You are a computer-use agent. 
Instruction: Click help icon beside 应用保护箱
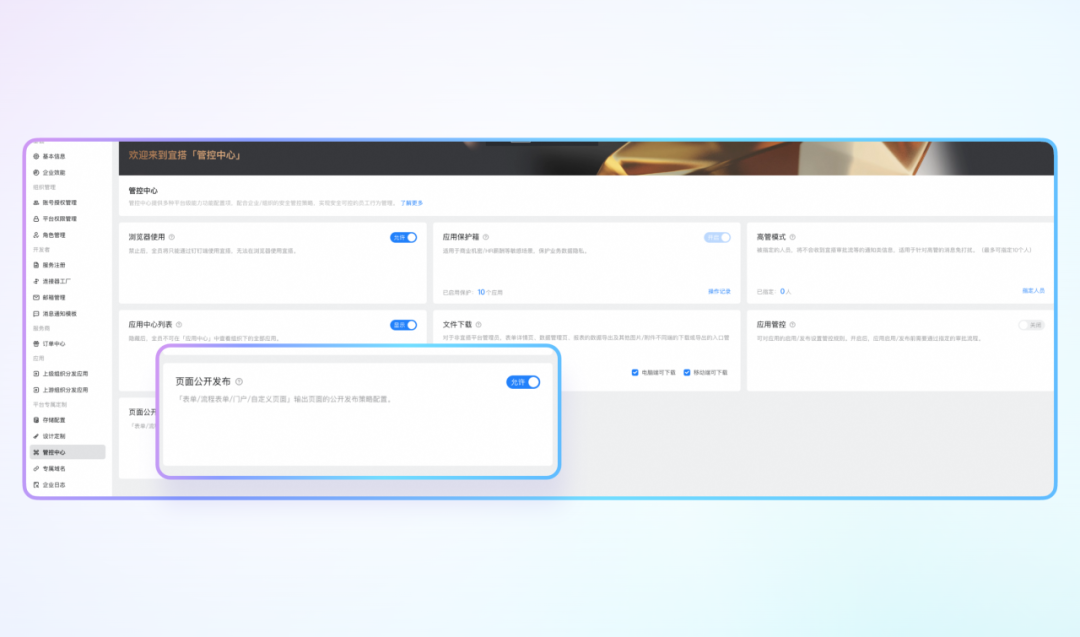click(x=486, y=238)
